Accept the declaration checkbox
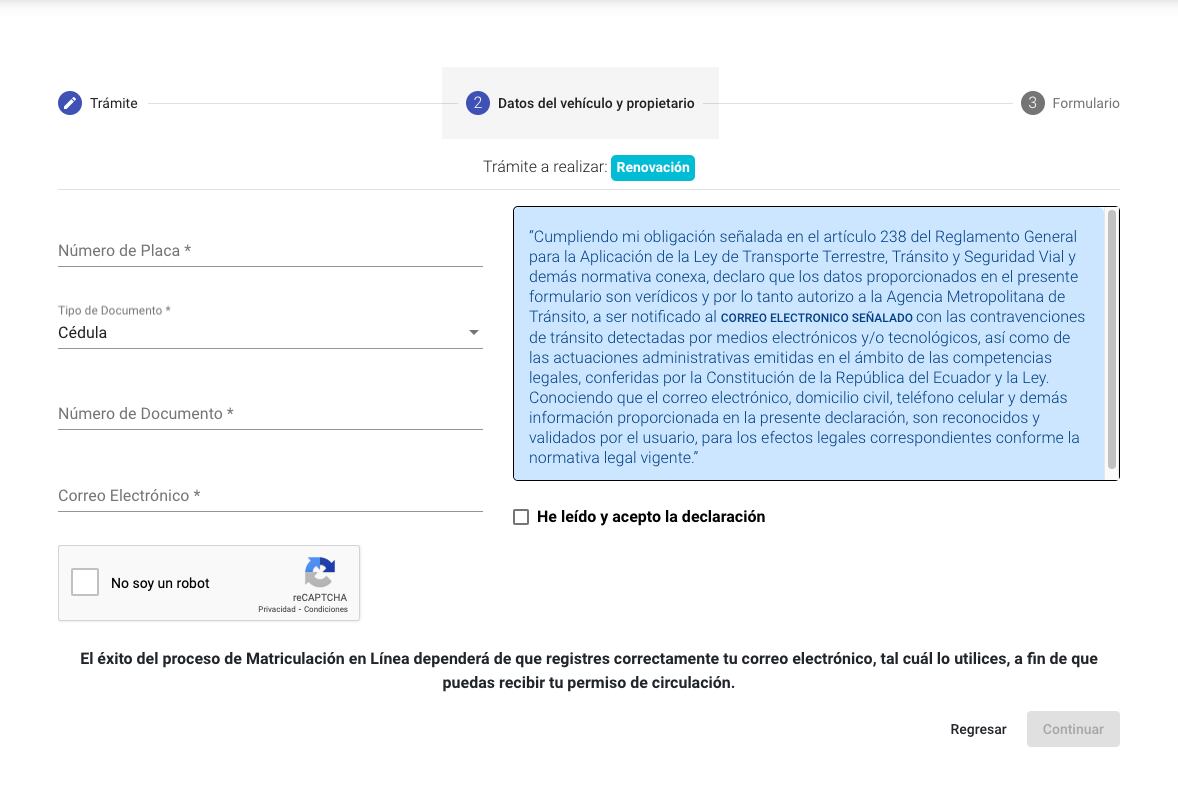1178x788 pixels. 521,517
